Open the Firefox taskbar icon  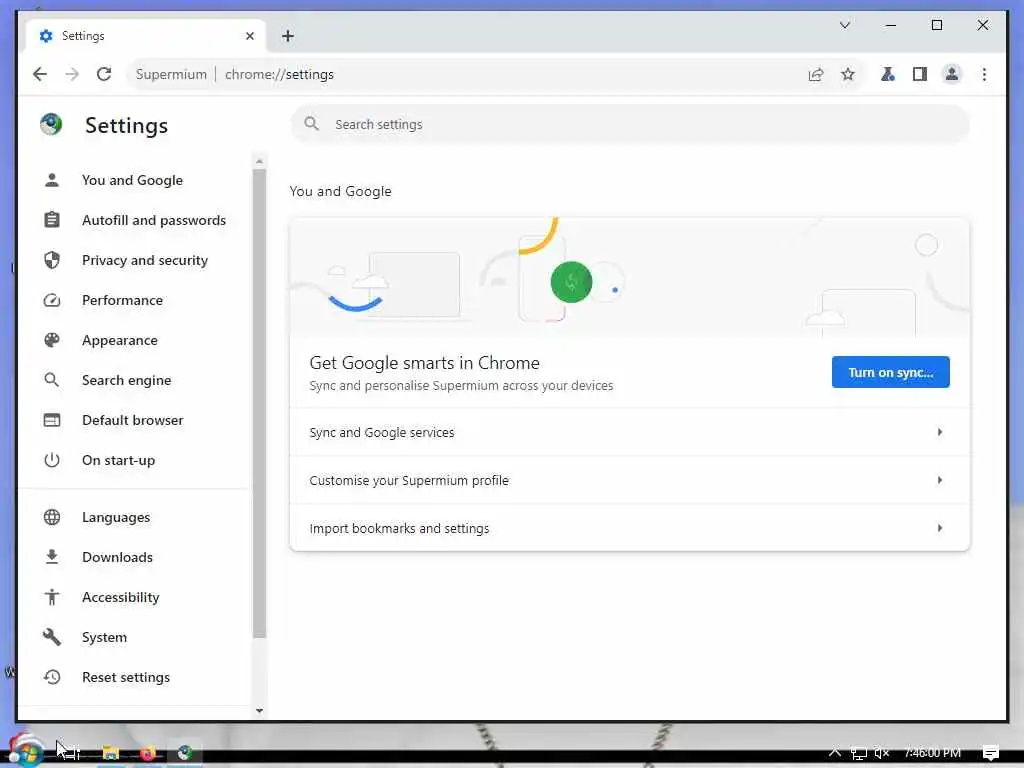tap(148, 753)
